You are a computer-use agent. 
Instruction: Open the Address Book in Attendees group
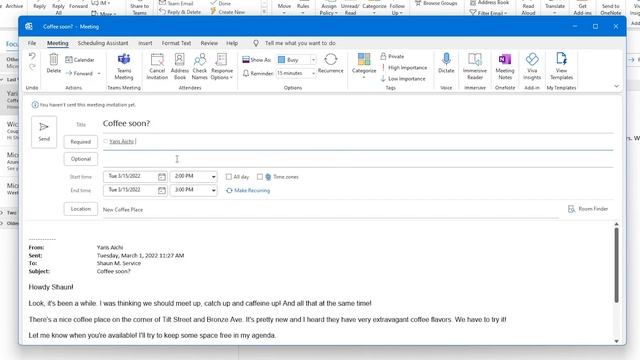tap(180, 67)
